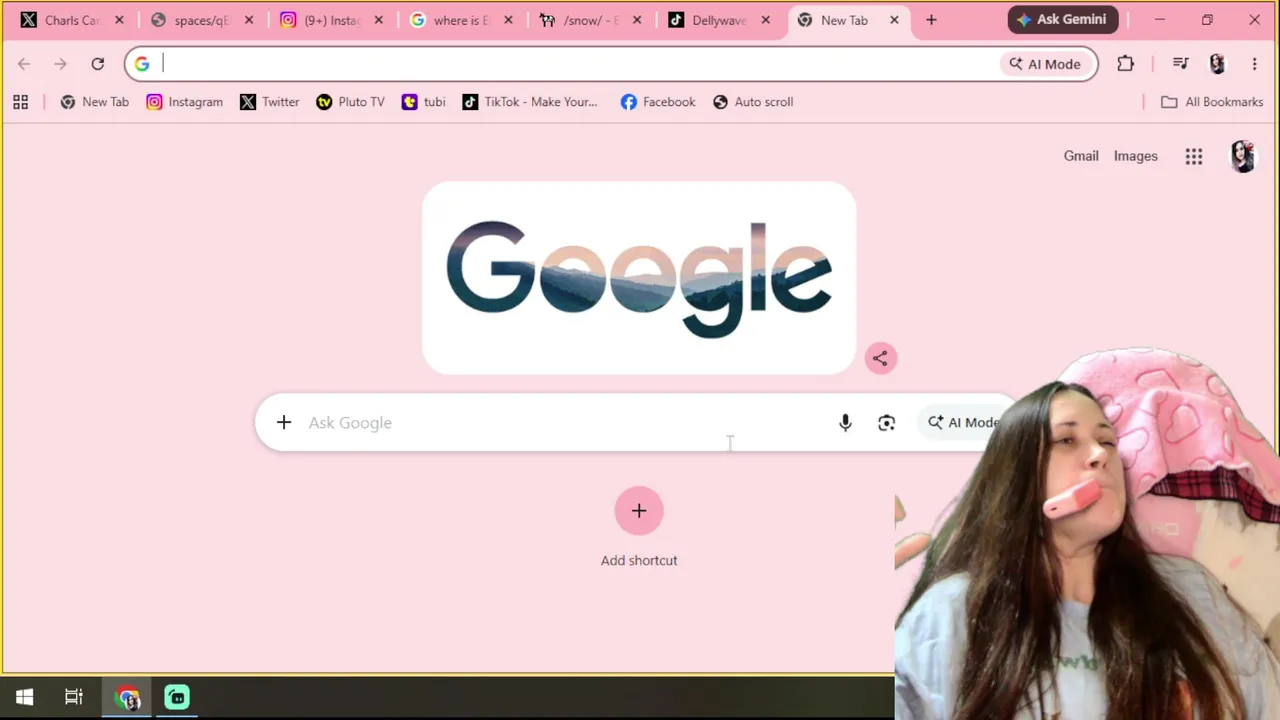Open the Google account avatar on page
This screenshot has height=720, width=1280.
[1243, 156]
